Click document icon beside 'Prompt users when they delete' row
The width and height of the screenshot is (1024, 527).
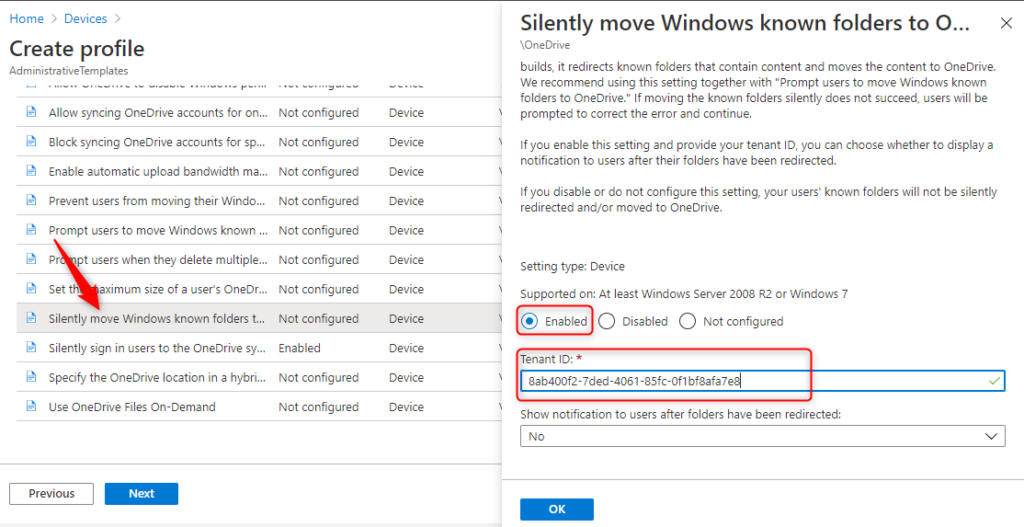point(31,259)
